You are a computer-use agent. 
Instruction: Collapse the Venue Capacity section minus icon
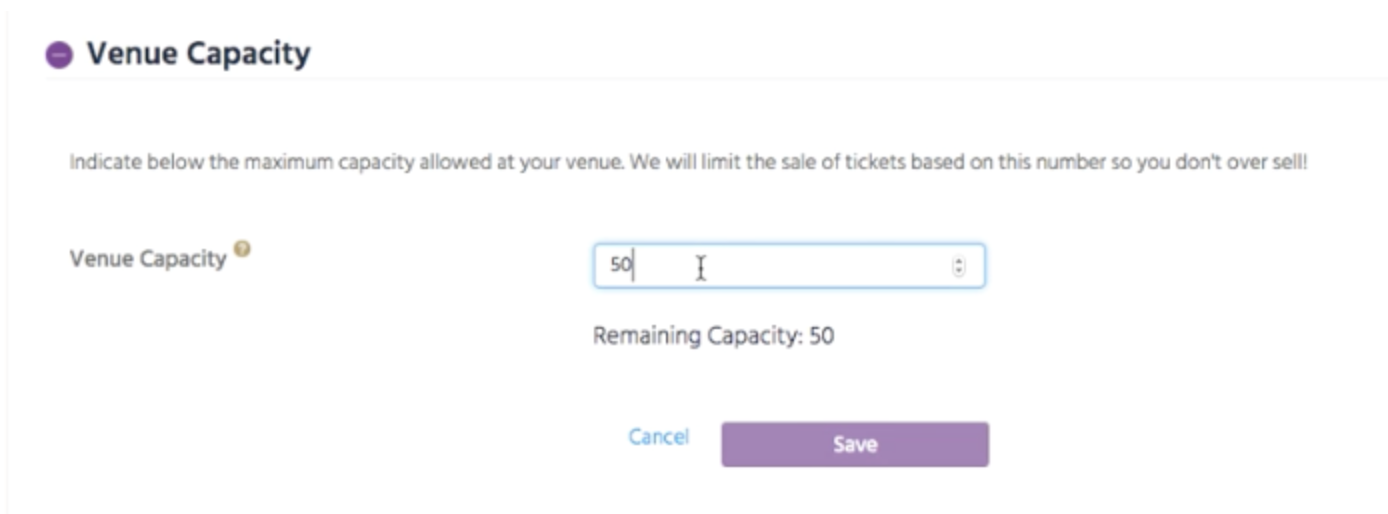tap(59, 55)
